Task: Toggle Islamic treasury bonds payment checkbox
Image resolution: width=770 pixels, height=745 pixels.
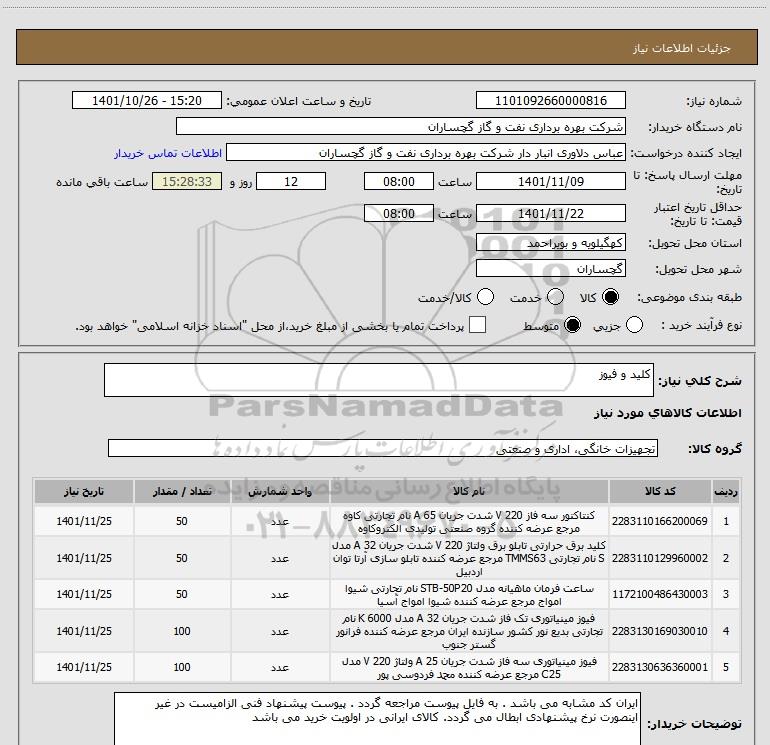Action: click(477, 325)
